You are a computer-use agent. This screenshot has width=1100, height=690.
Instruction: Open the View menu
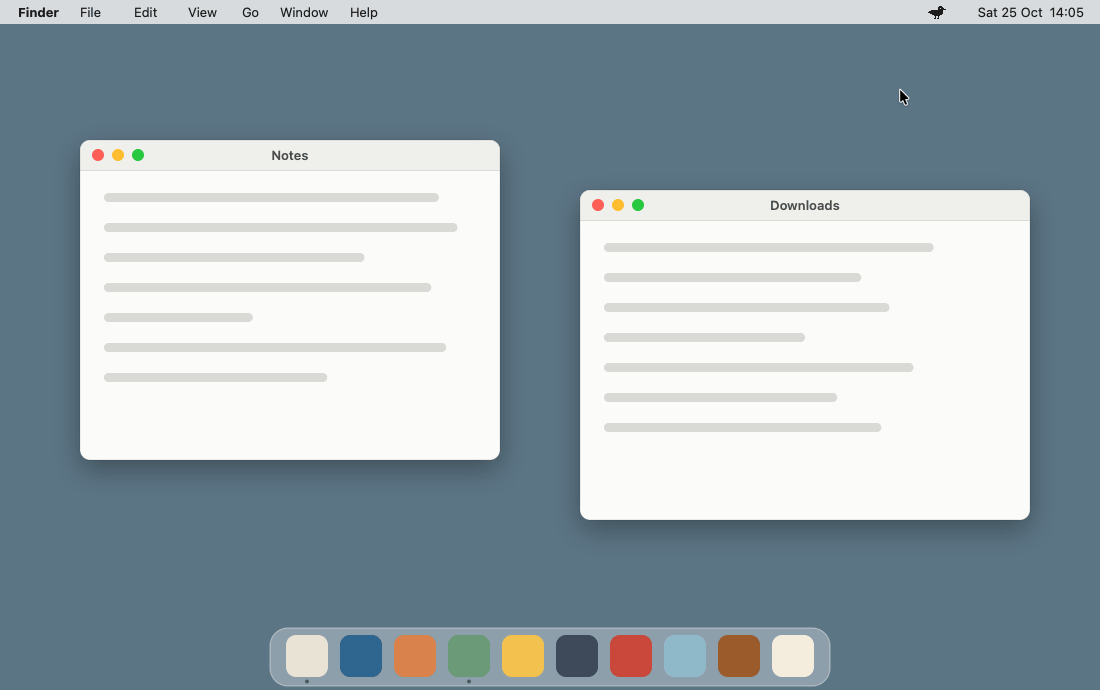(202, 12)
